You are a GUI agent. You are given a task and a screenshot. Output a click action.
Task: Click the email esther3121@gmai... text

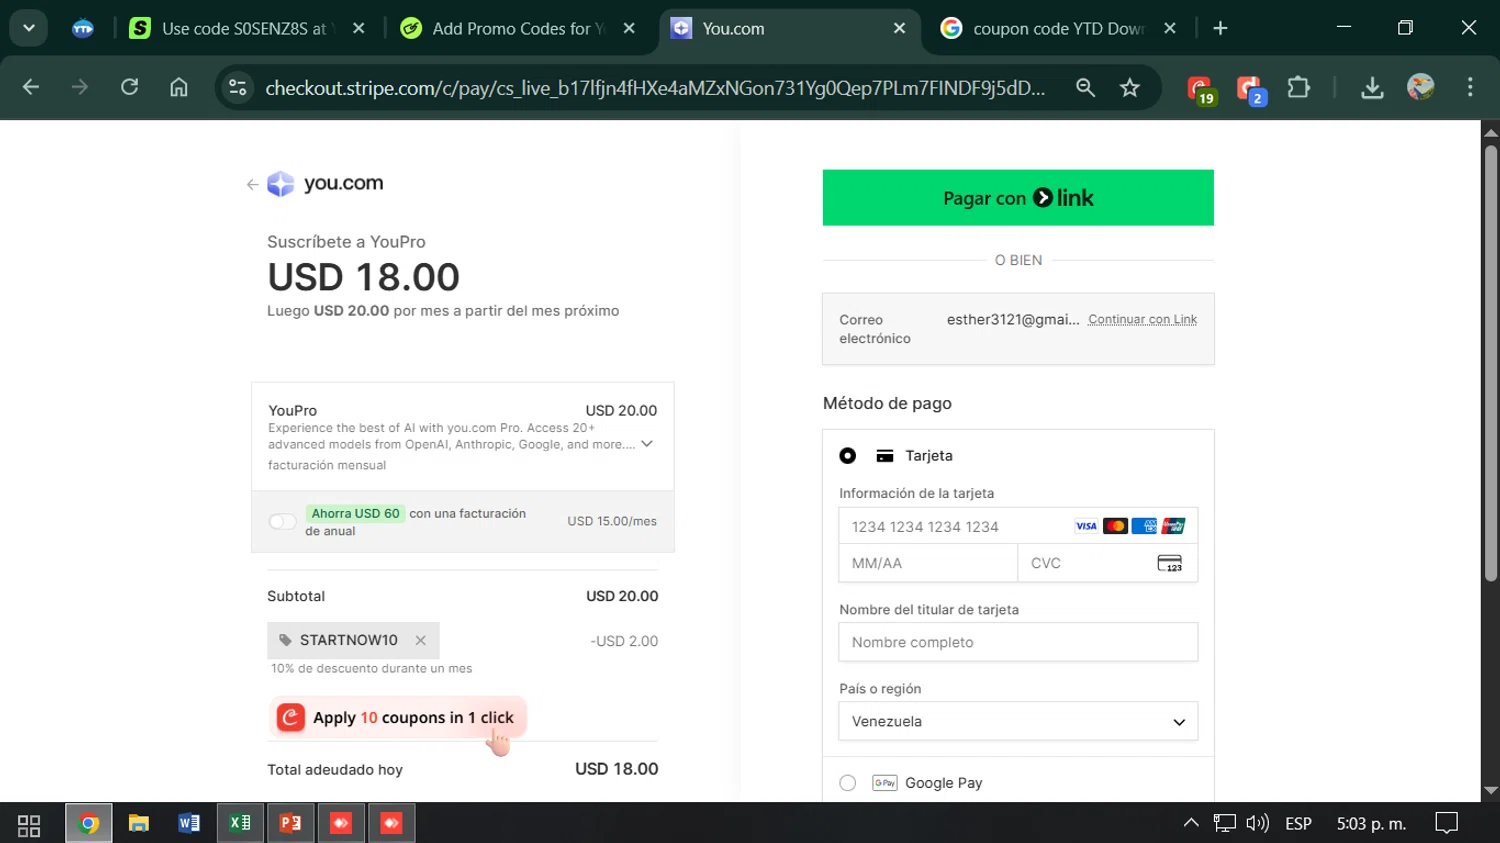tap(1013, 319)
